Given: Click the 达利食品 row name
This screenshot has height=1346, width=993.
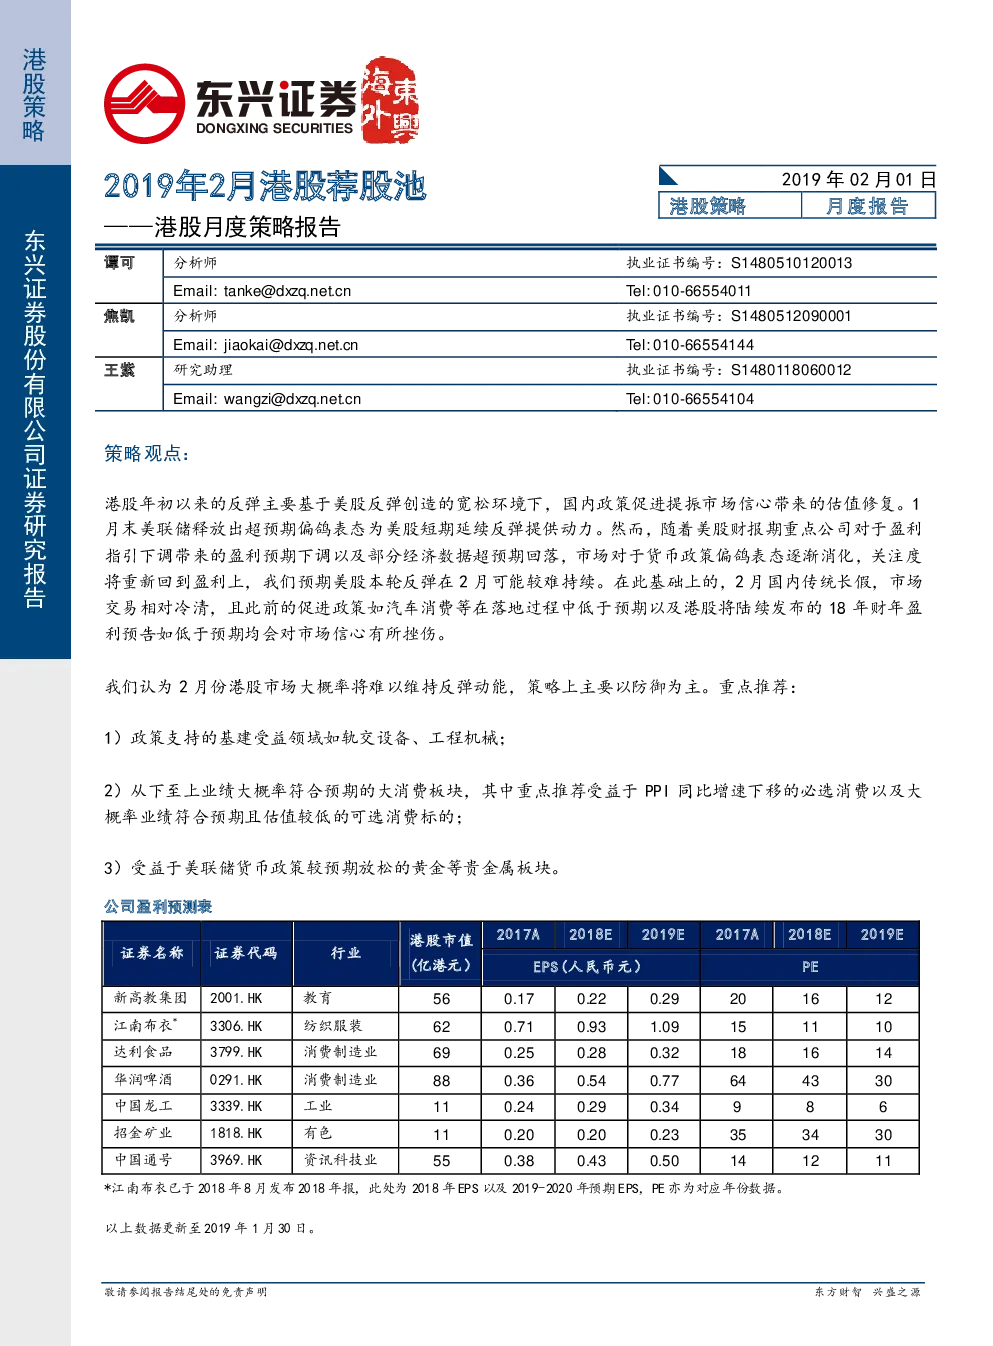Looking at the screenshot, I should pyautogui.click(x=143, y=1052).
